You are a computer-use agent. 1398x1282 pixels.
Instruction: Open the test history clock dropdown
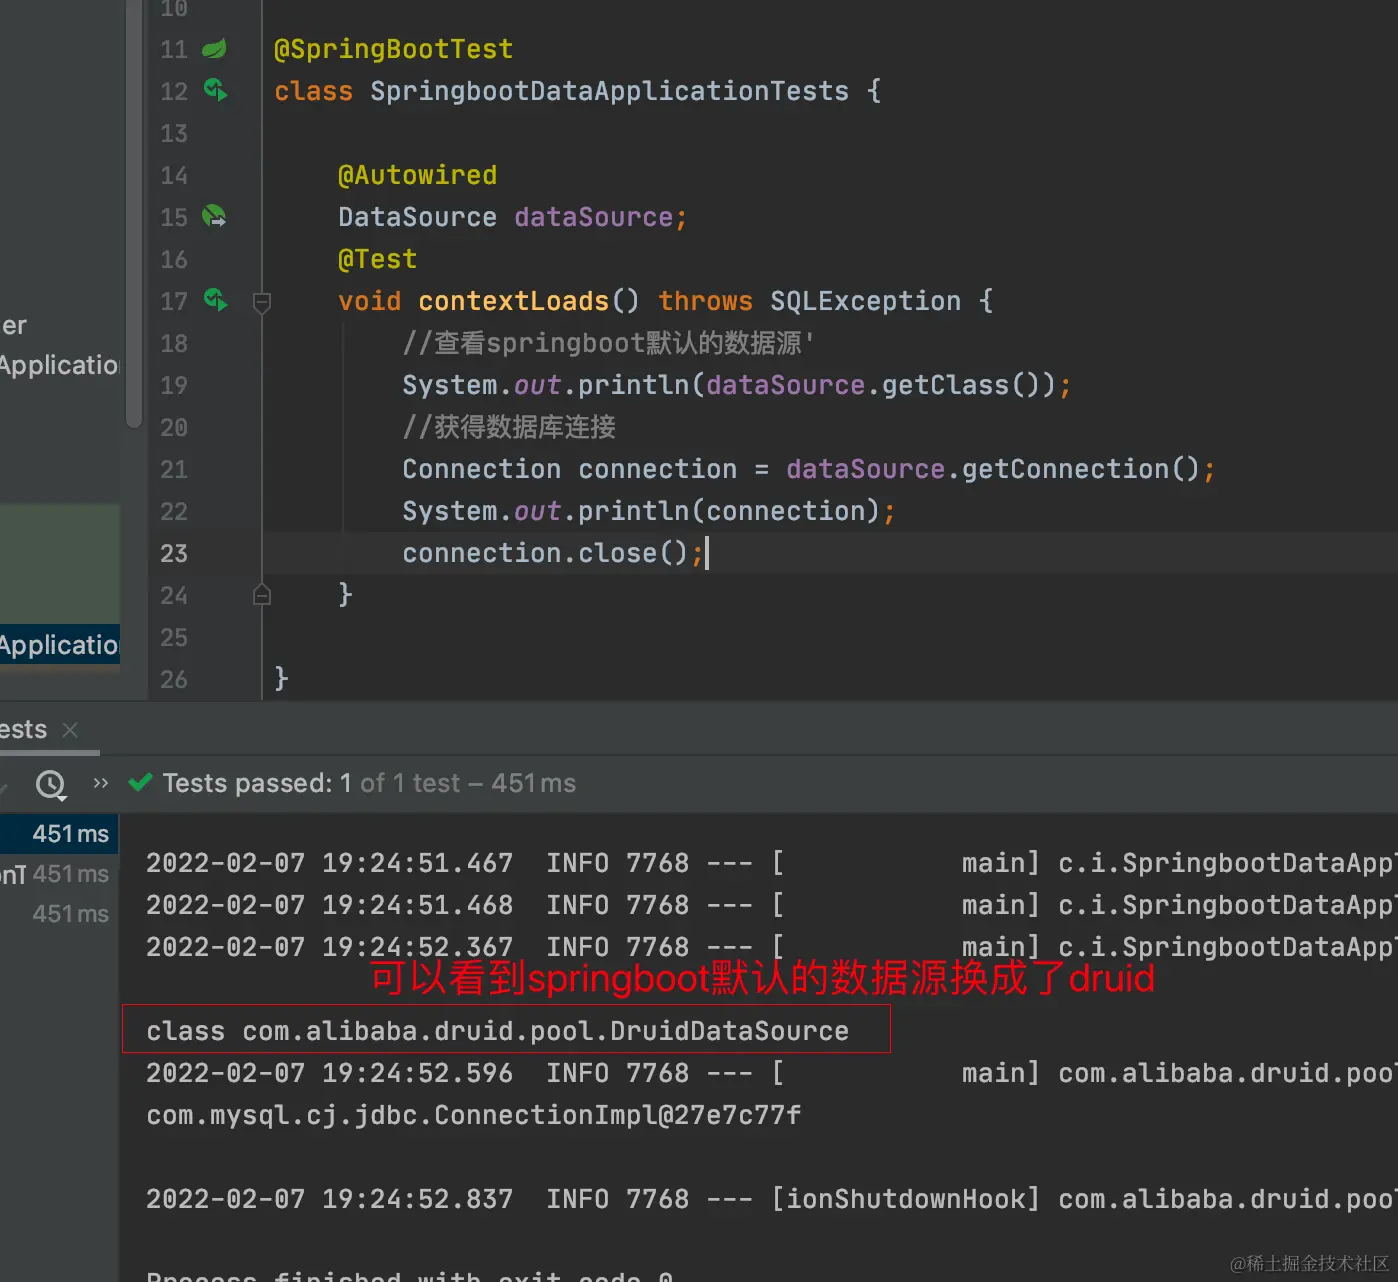51,785
